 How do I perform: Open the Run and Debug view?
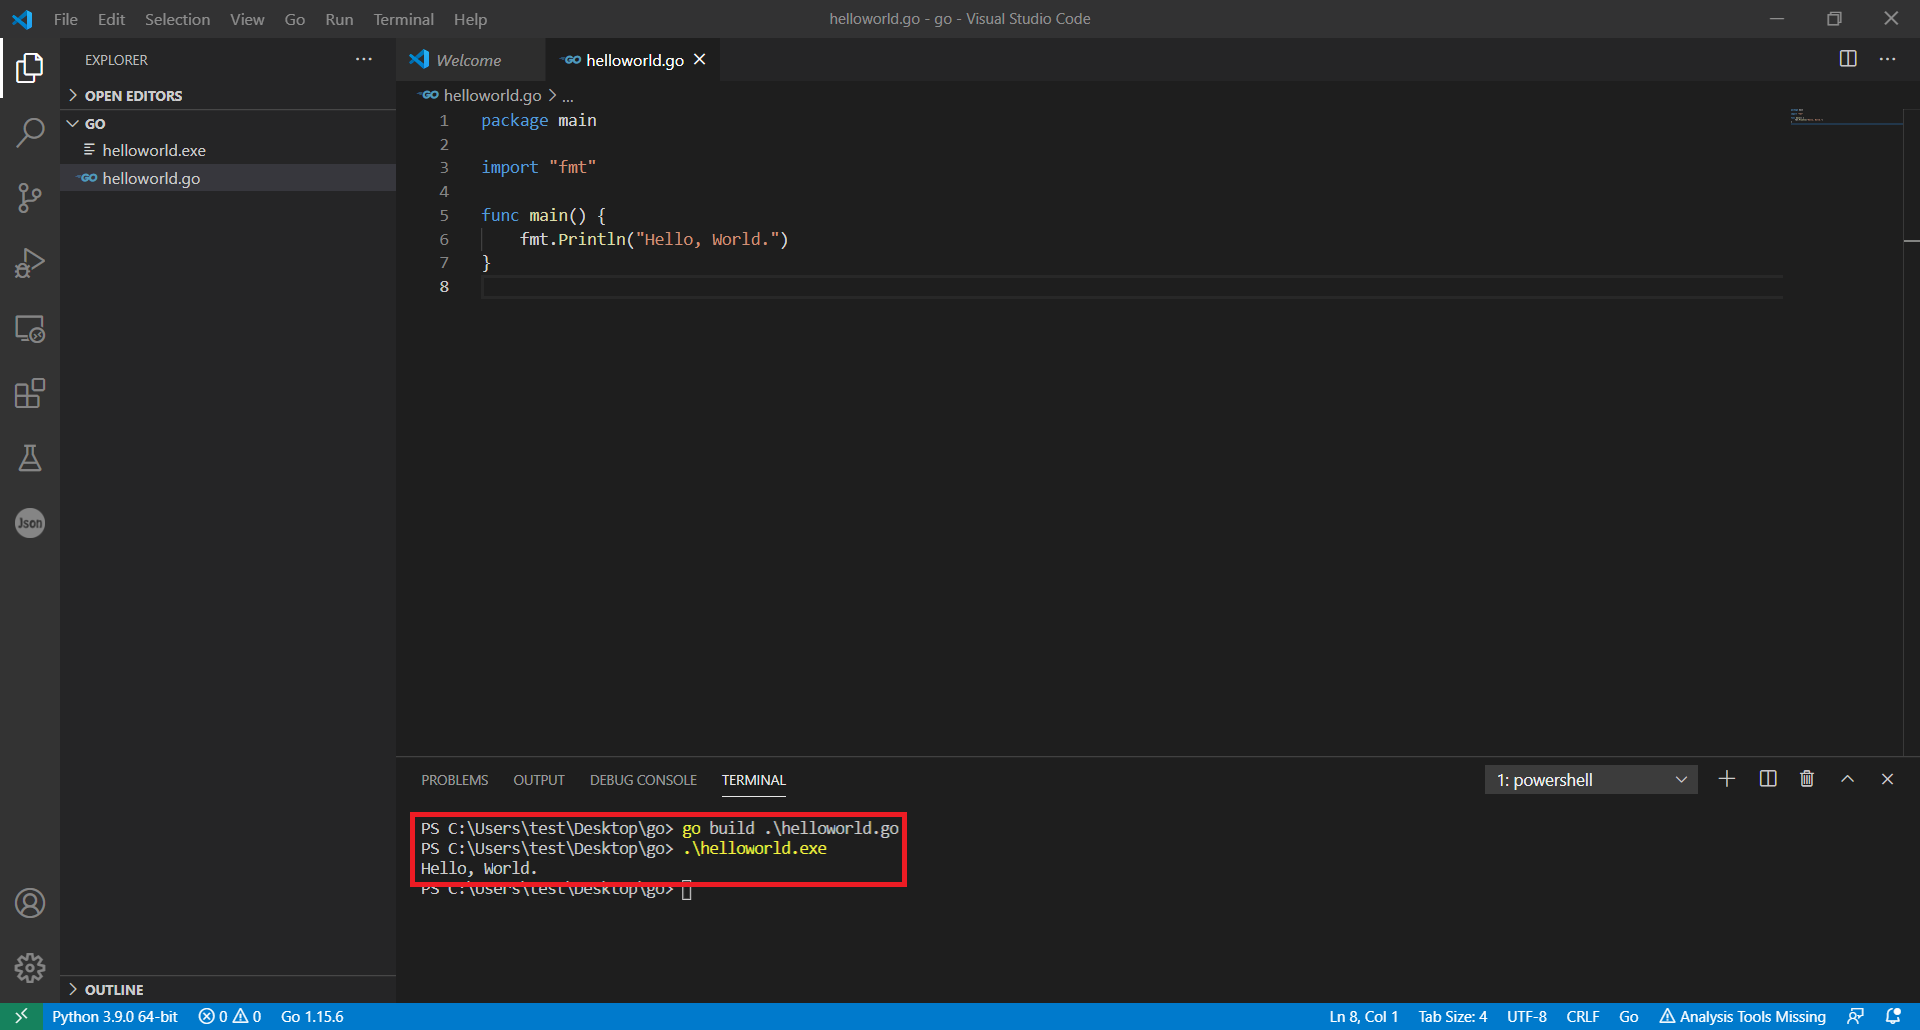30,263
